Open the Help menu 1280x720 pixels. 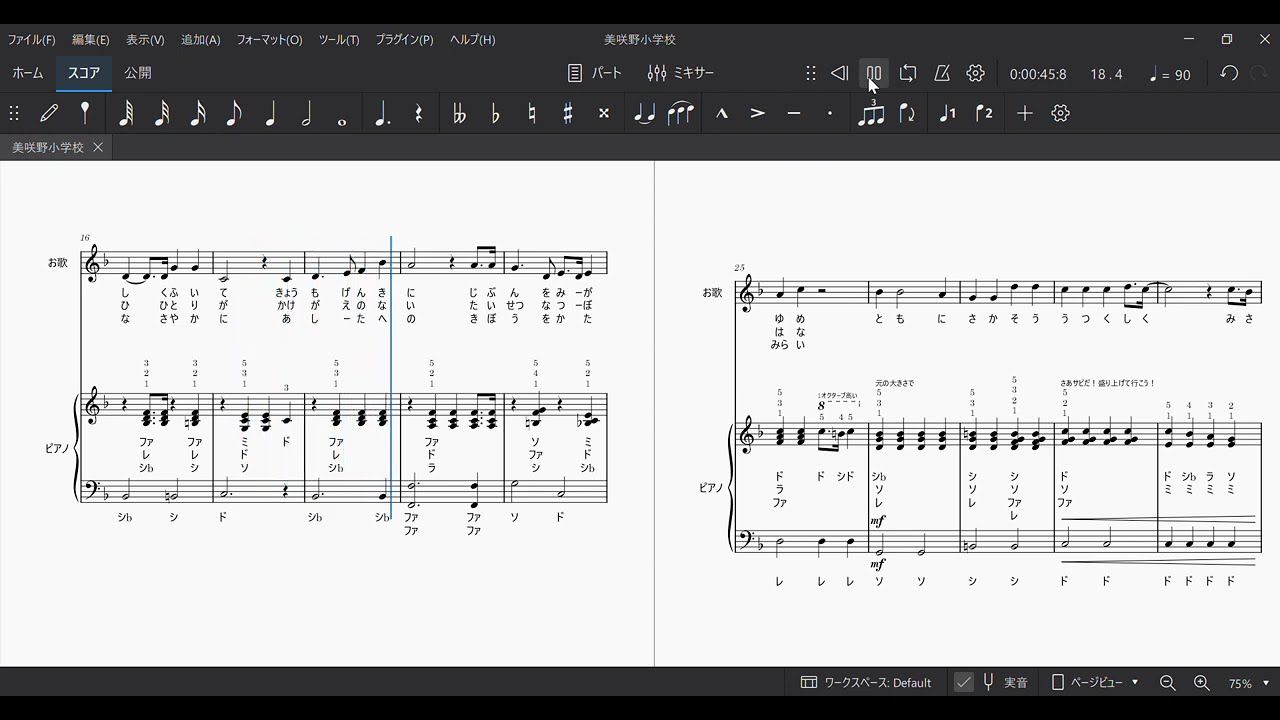tap(472, 40)
